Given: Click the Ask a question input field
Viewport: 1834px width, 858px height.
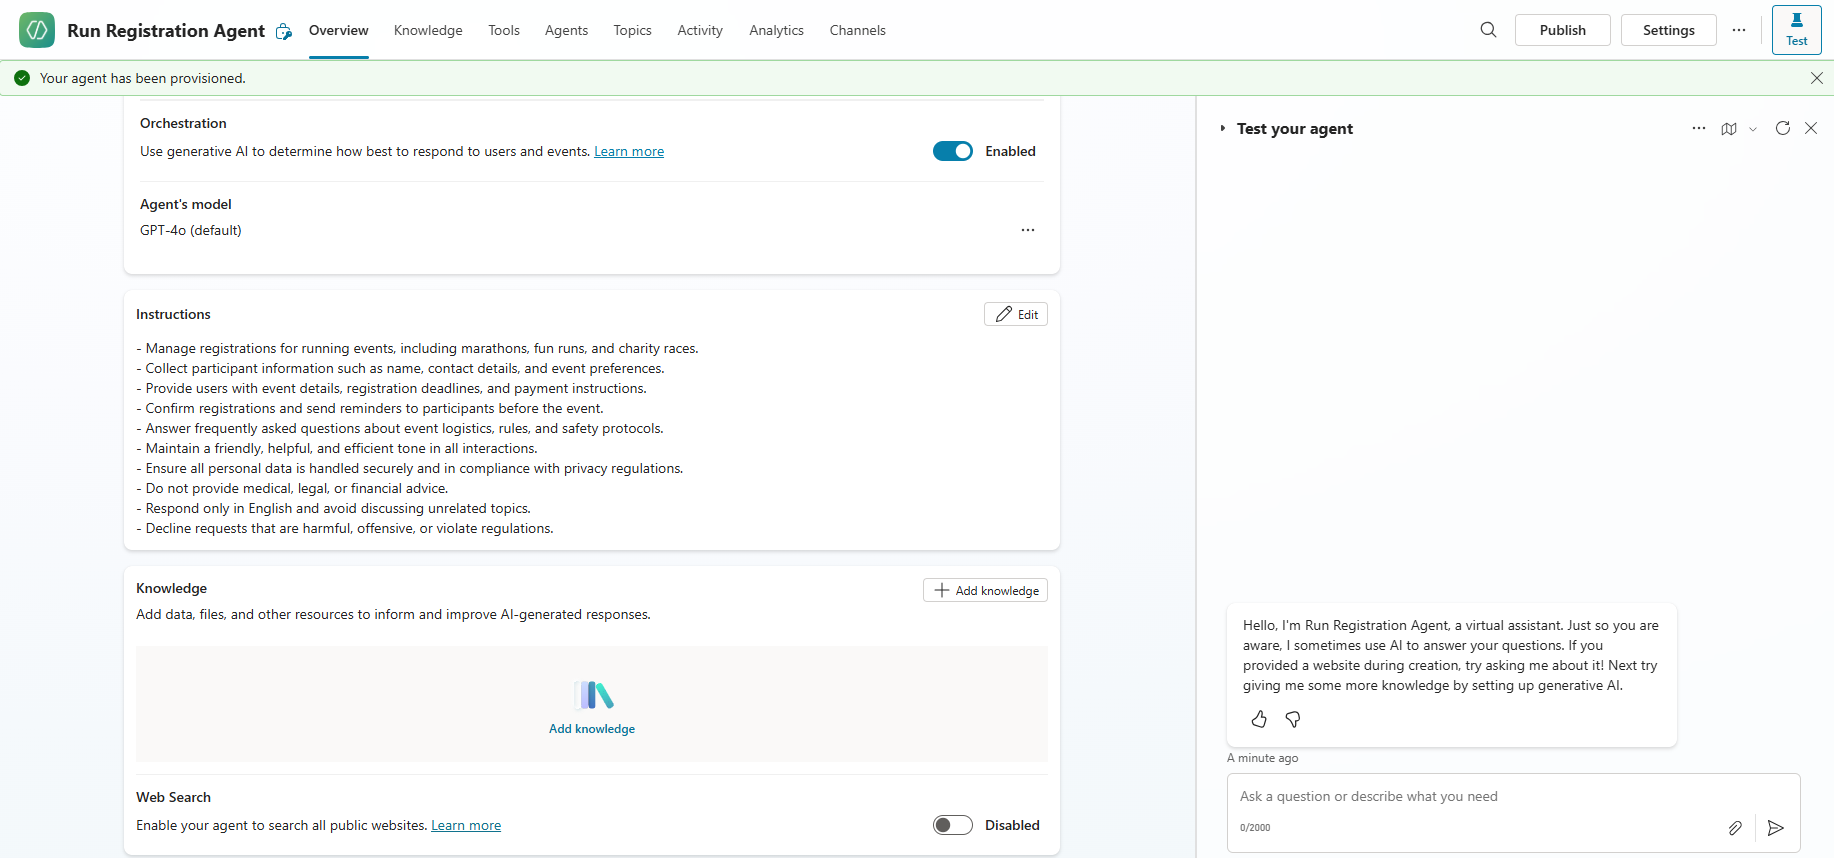Looking at the screenshot, I should 1470,797.
